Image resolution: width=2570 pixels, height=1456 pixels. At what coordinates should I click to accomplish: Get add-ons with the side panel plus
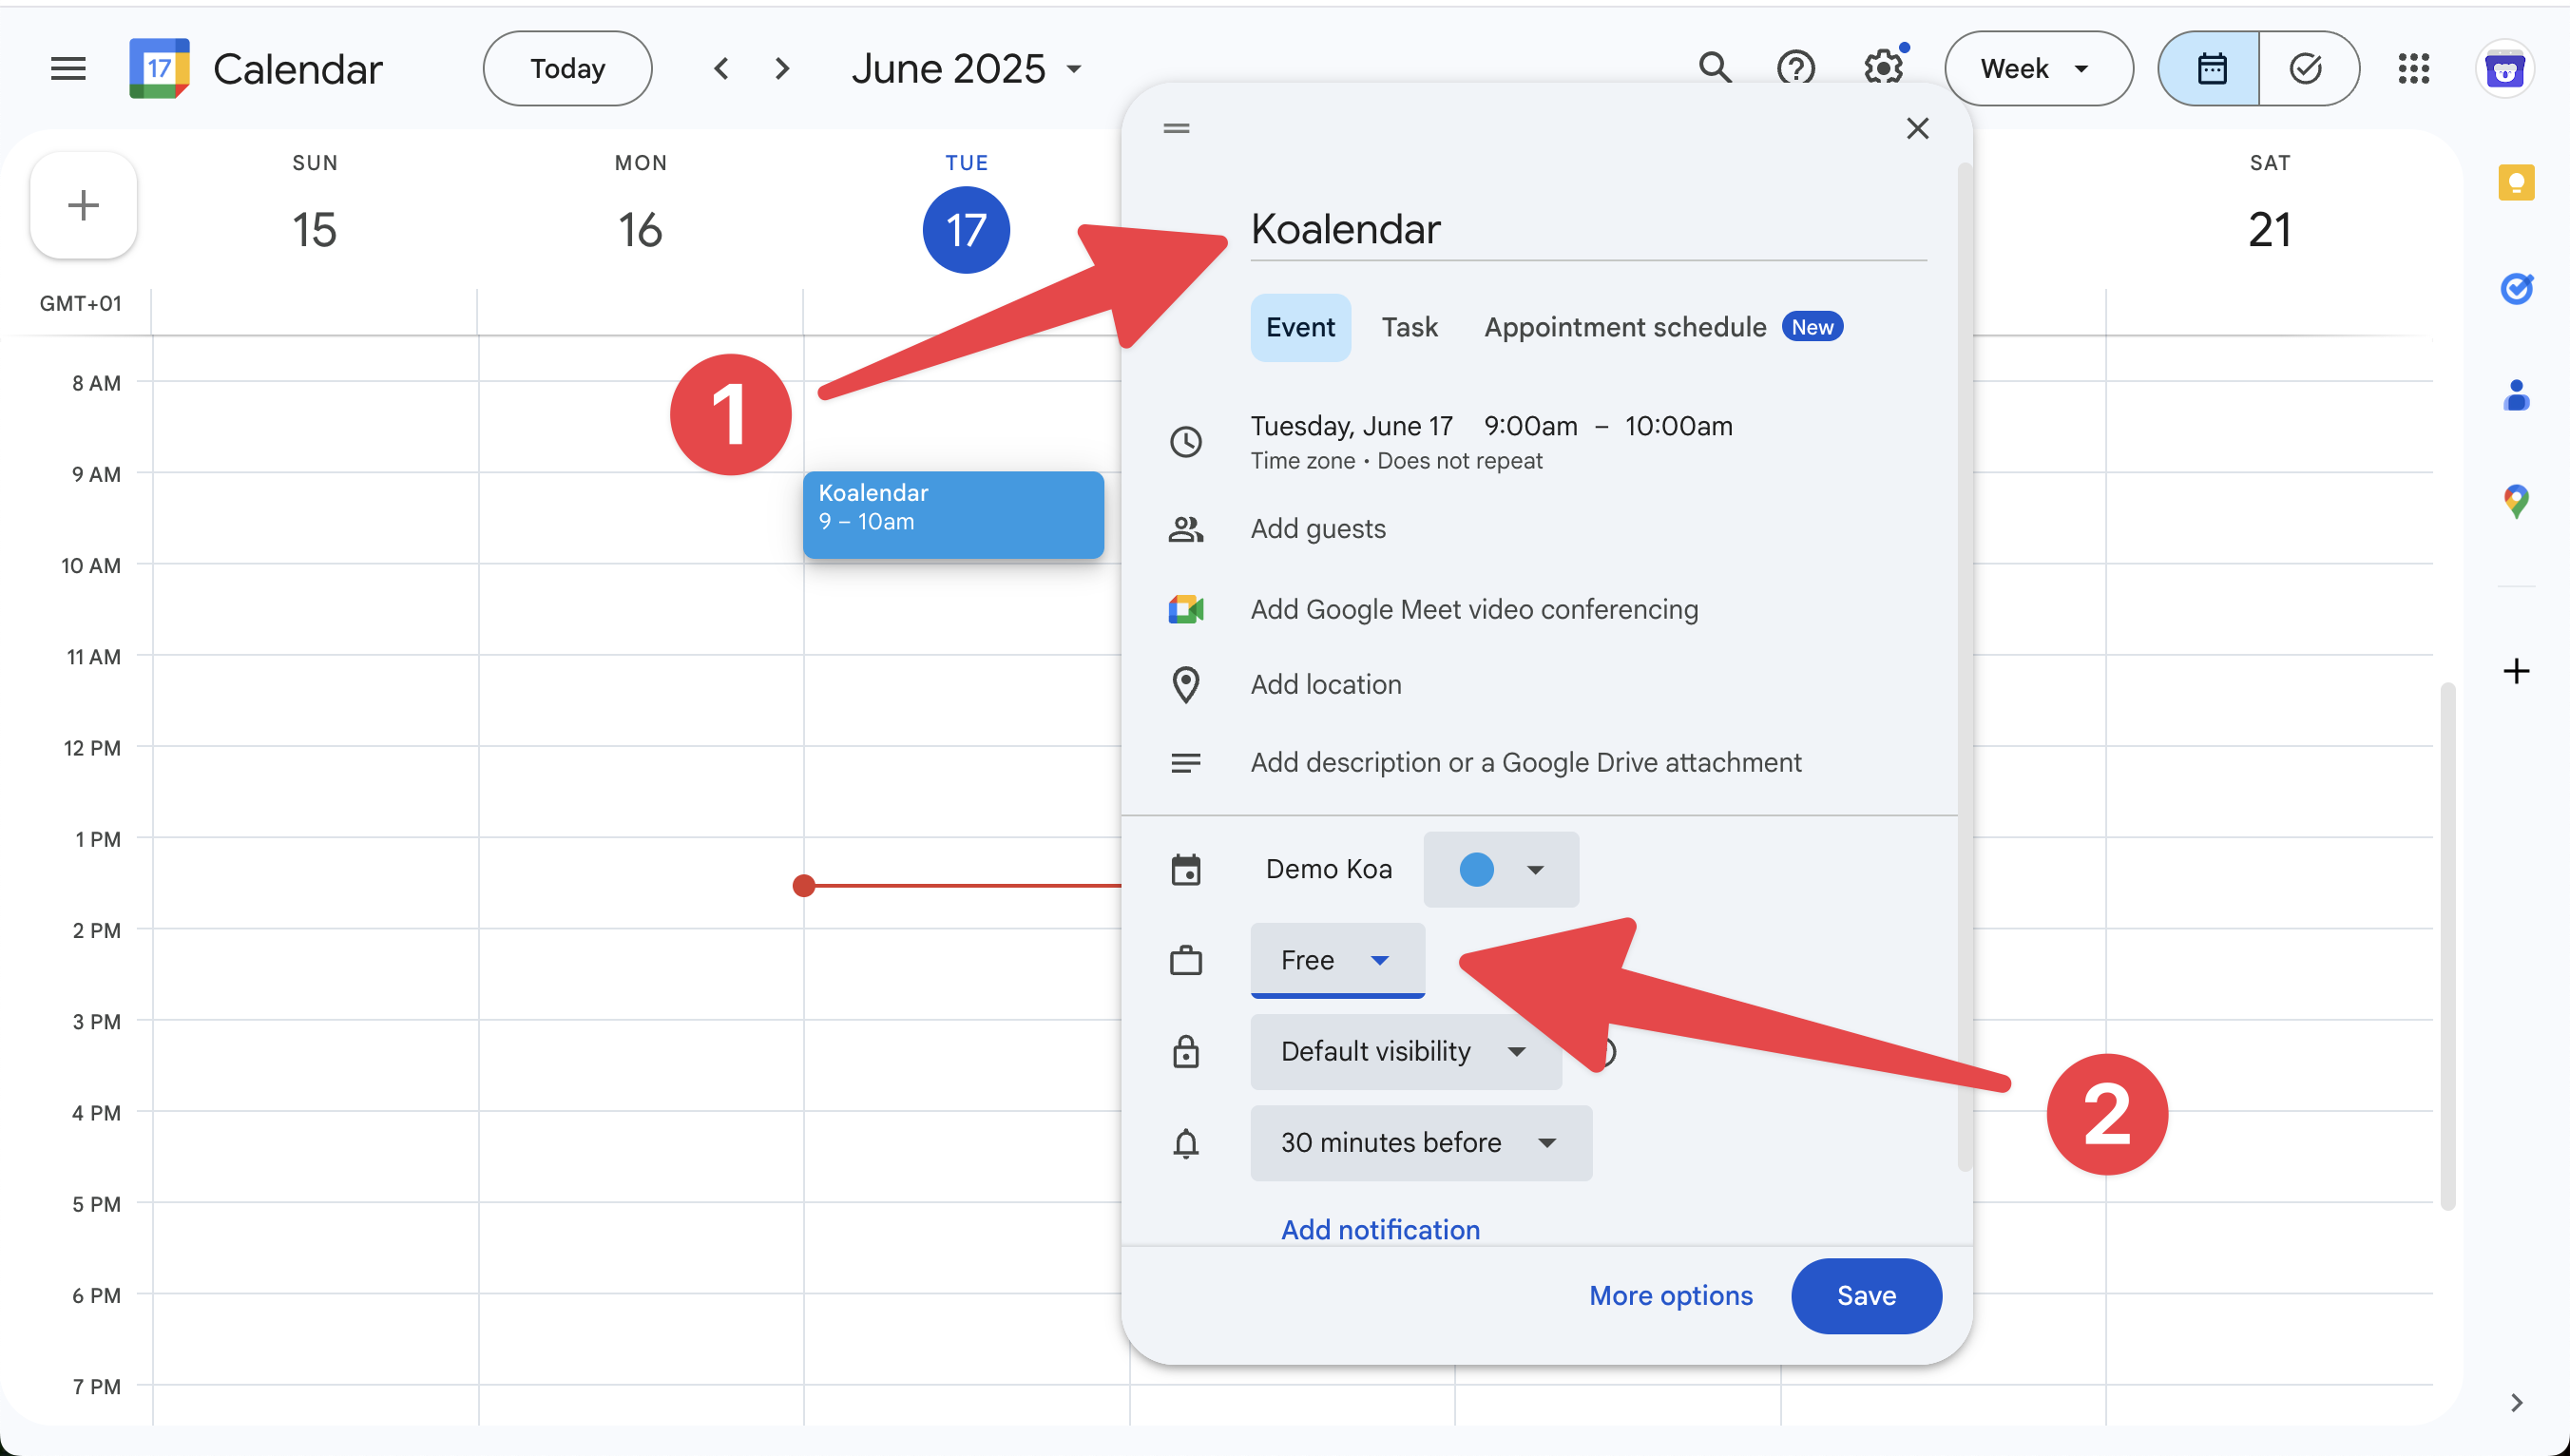pyautogui.click(x=2516, y=671)
